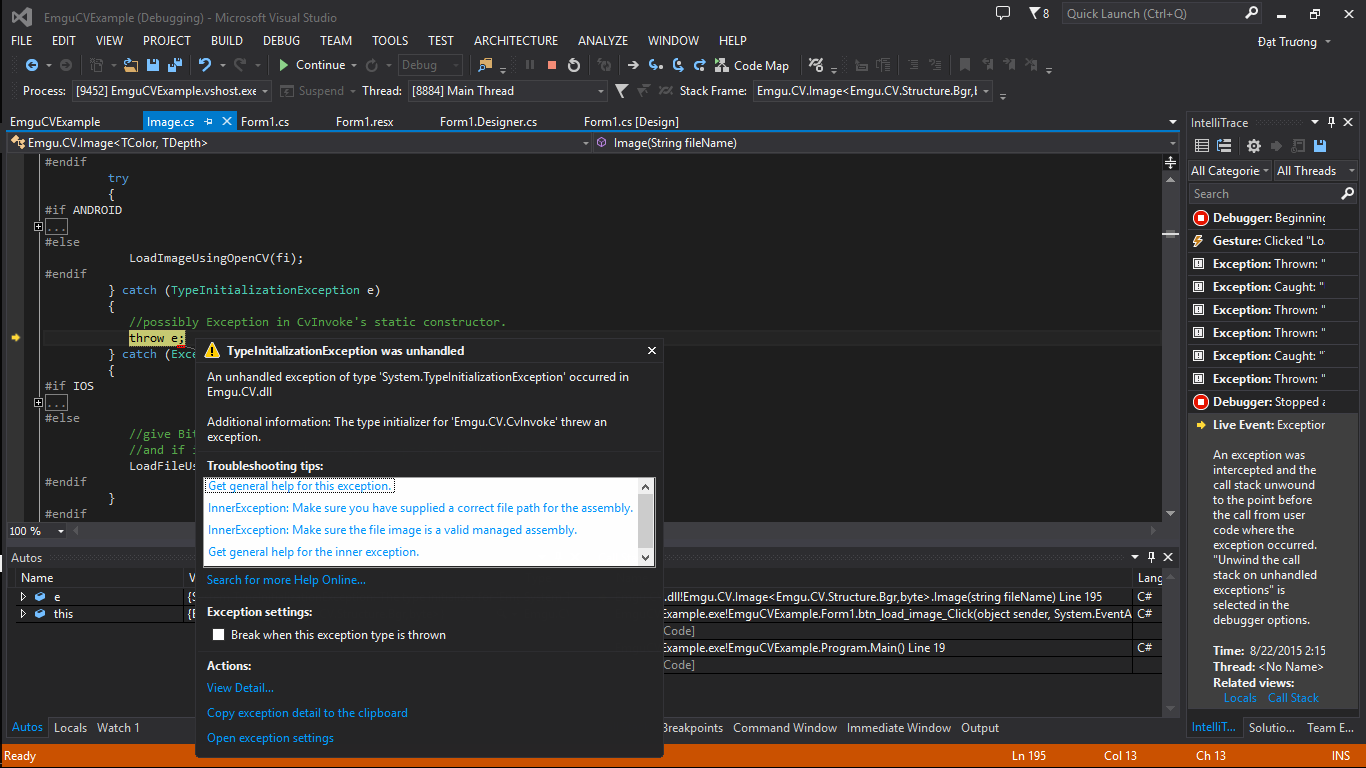Image resolution: width=1366 pixels, height=768 pixels.
Task: Select the Gesture: Clicked event
Action: pyautogui.click(x=1272, y=241)
